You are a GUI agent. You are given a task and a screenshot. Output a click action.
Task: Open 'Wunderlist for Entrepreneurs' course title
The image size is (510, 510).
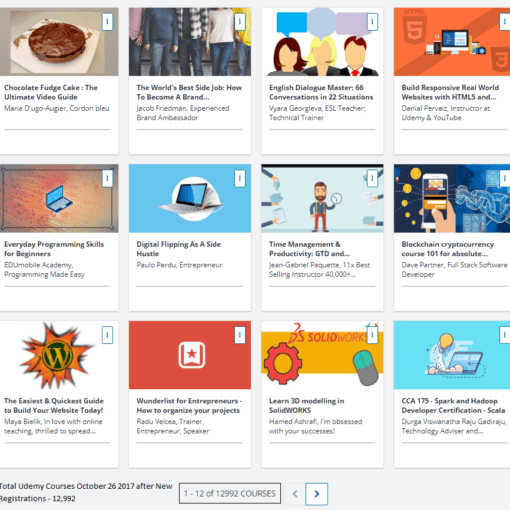tap(189, 406)
